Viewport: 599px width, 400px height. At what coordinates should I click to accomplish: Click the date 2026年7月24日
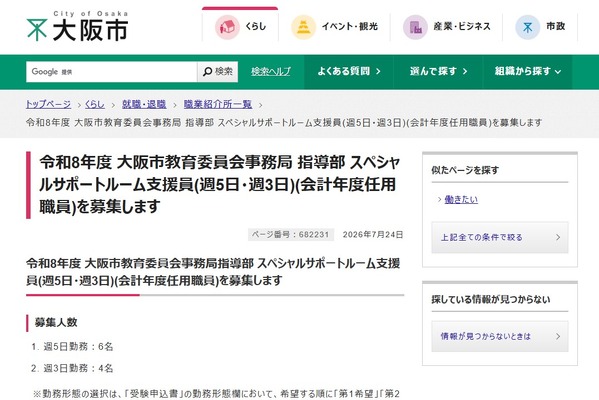(x=373, y=235)
